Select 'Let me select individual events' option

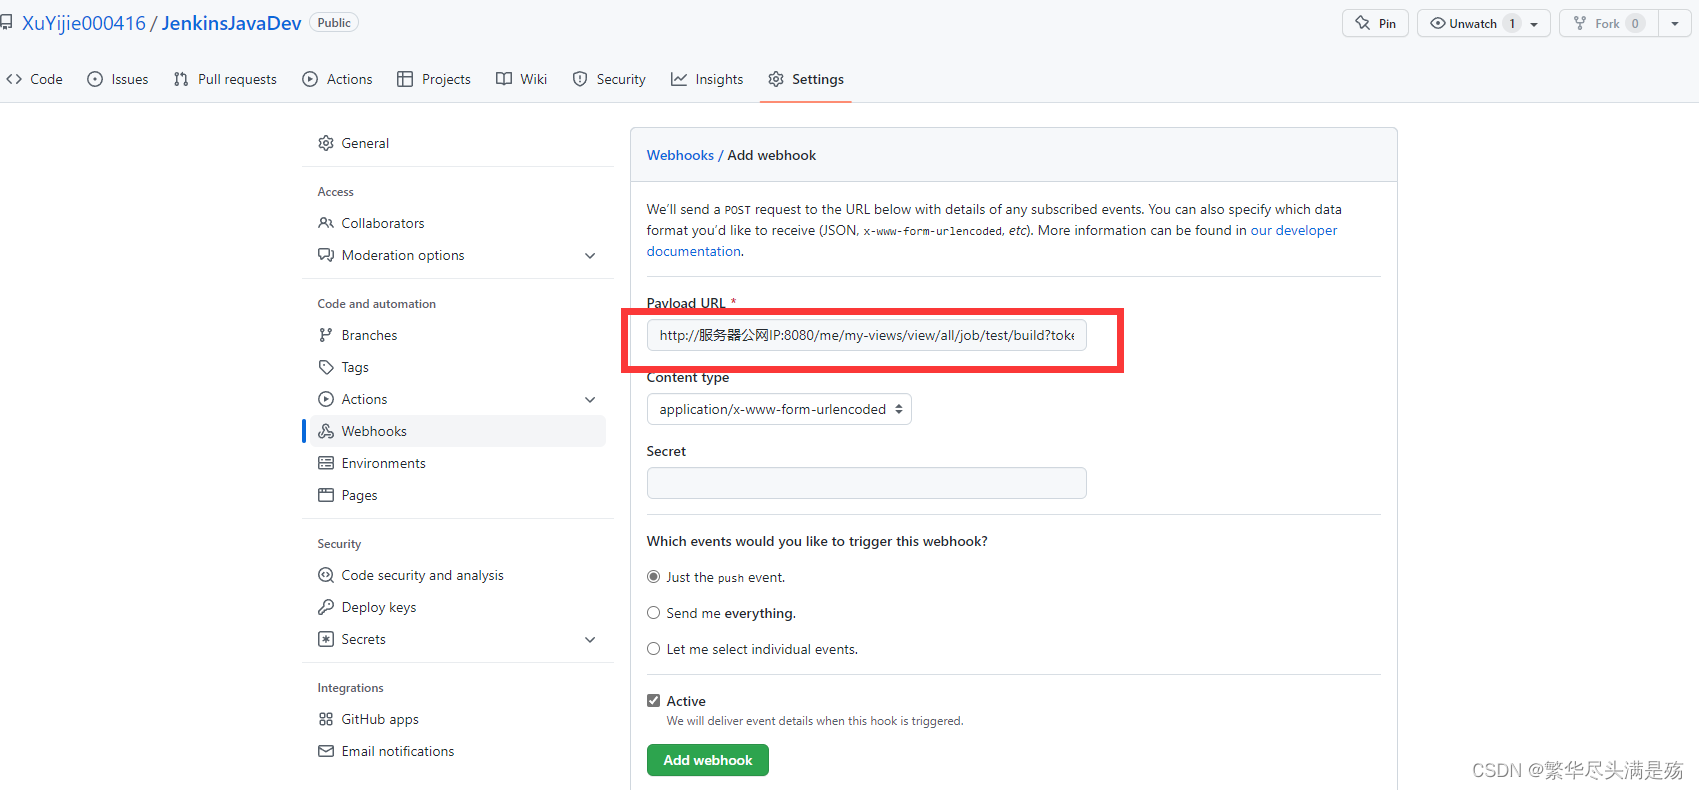654,649
